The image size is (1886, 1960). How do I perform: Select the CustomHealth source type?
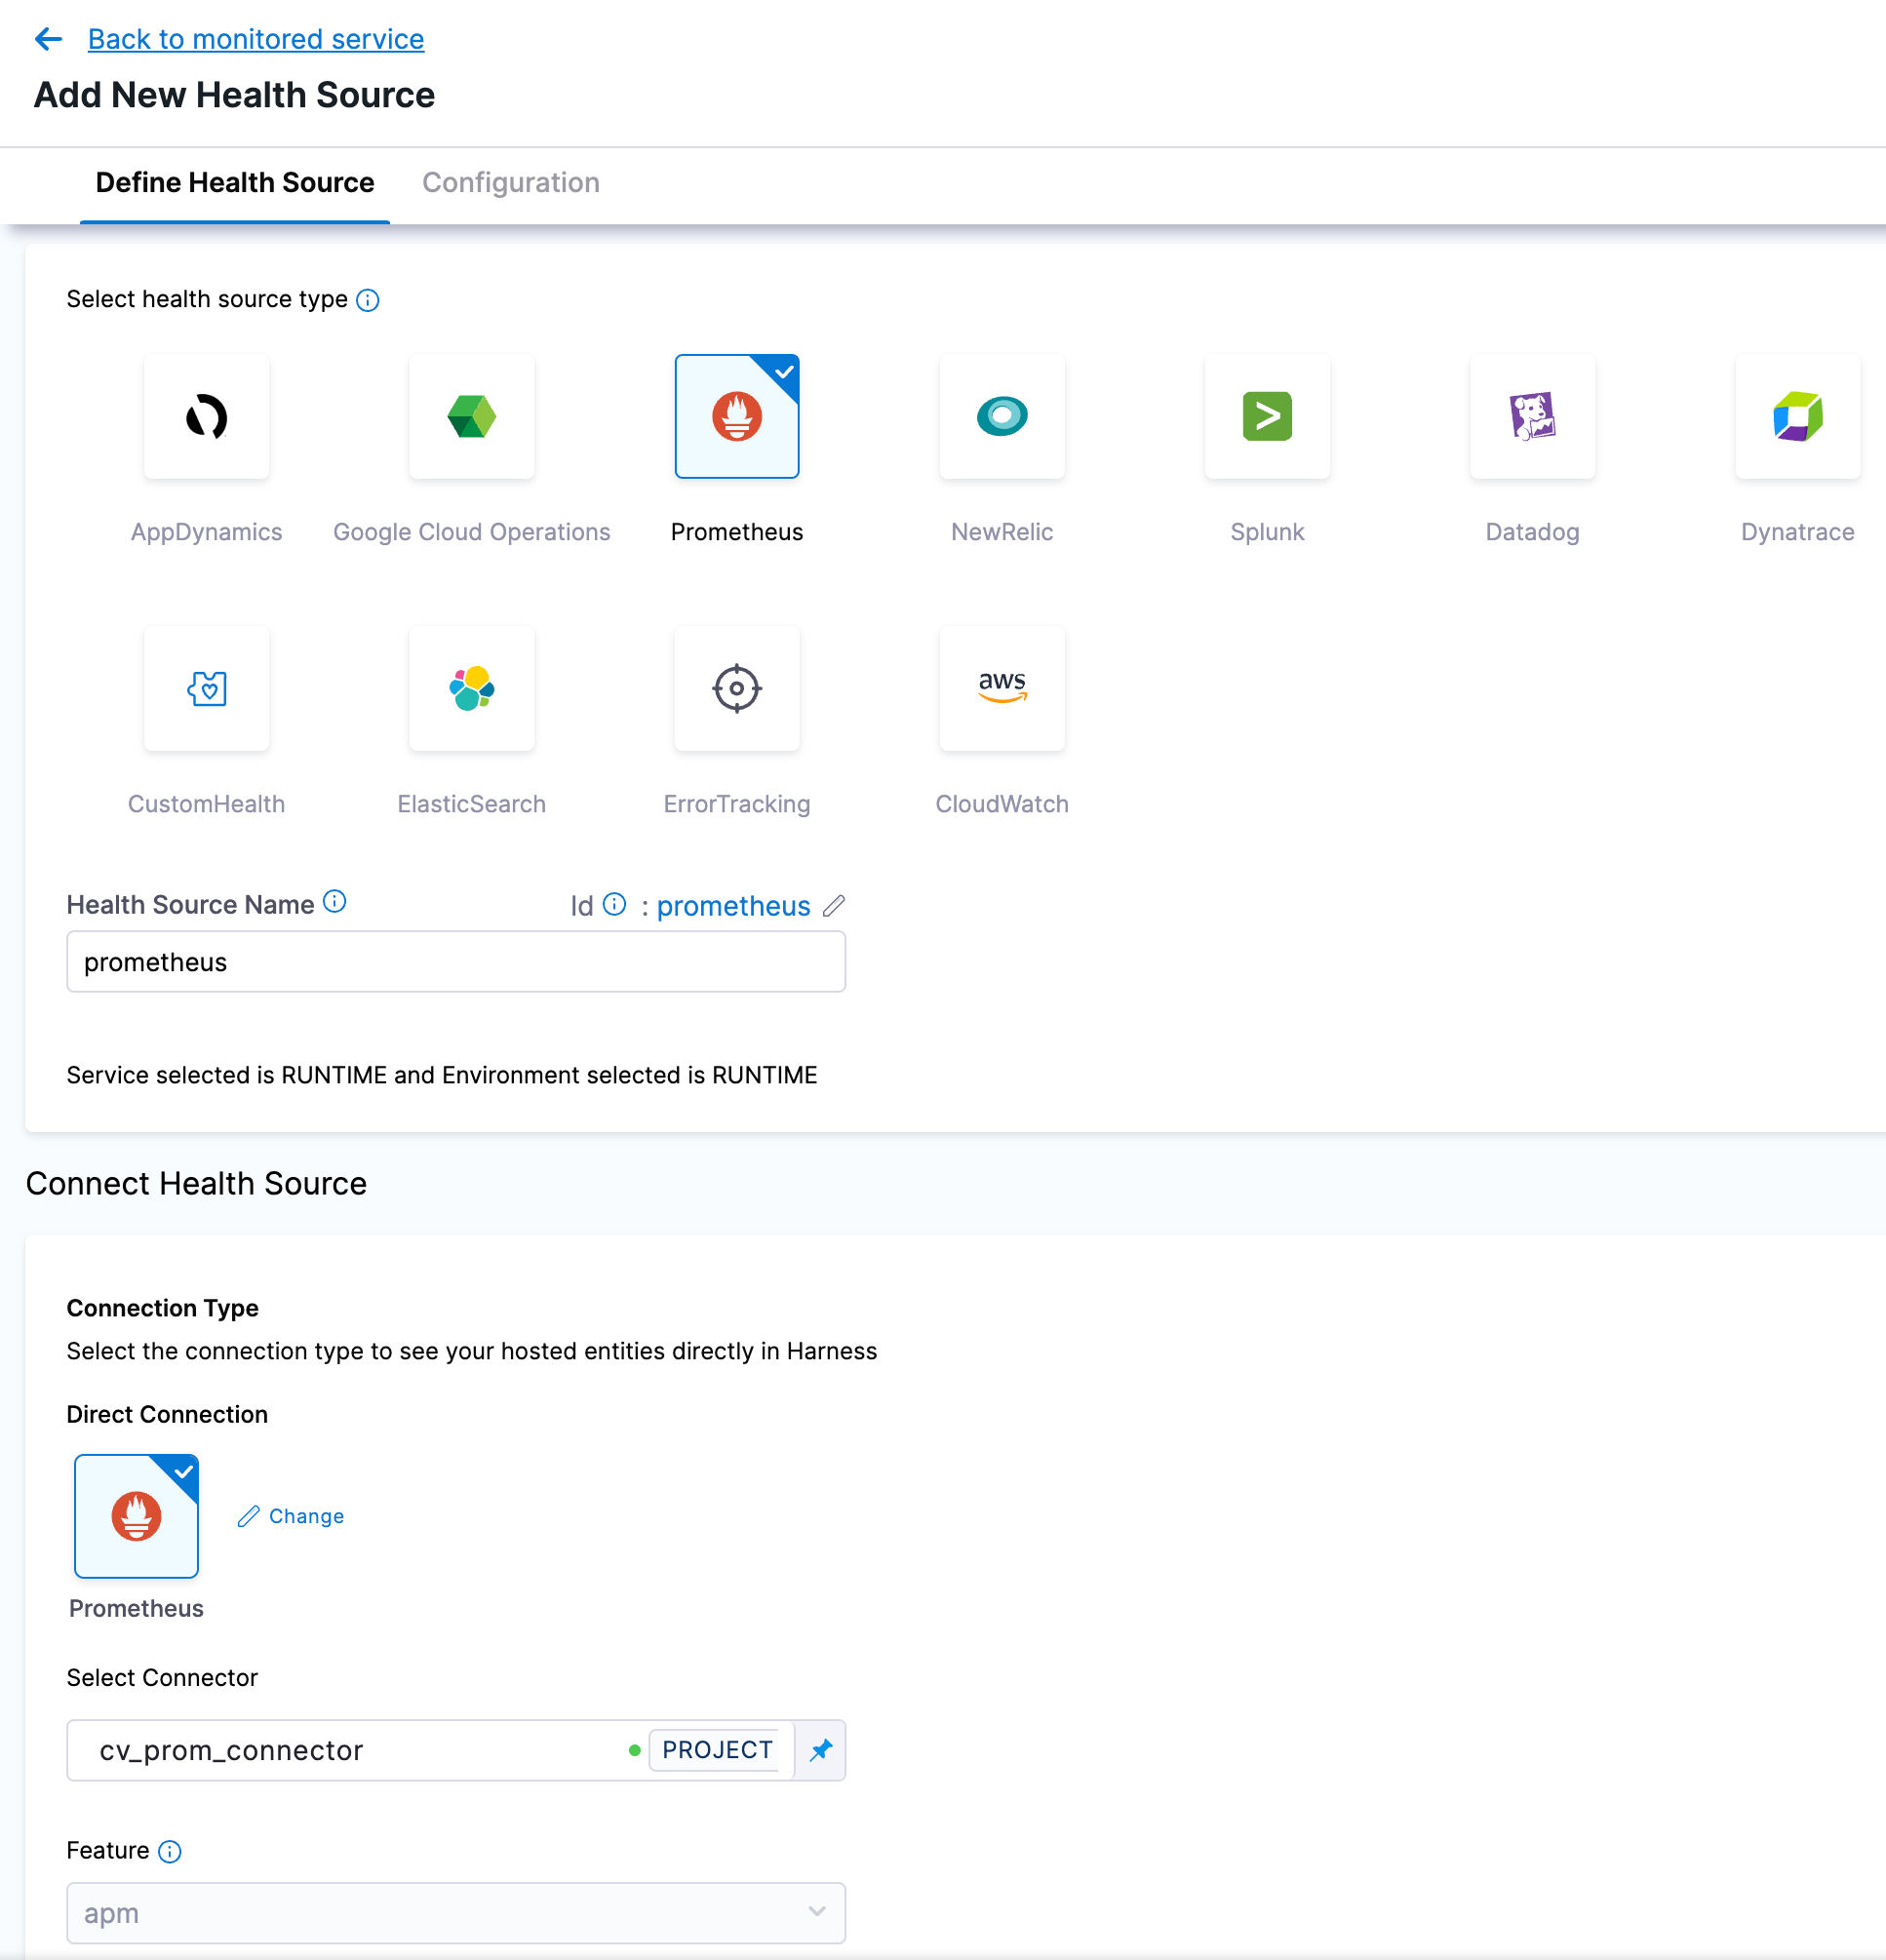[x=206, y=688]
